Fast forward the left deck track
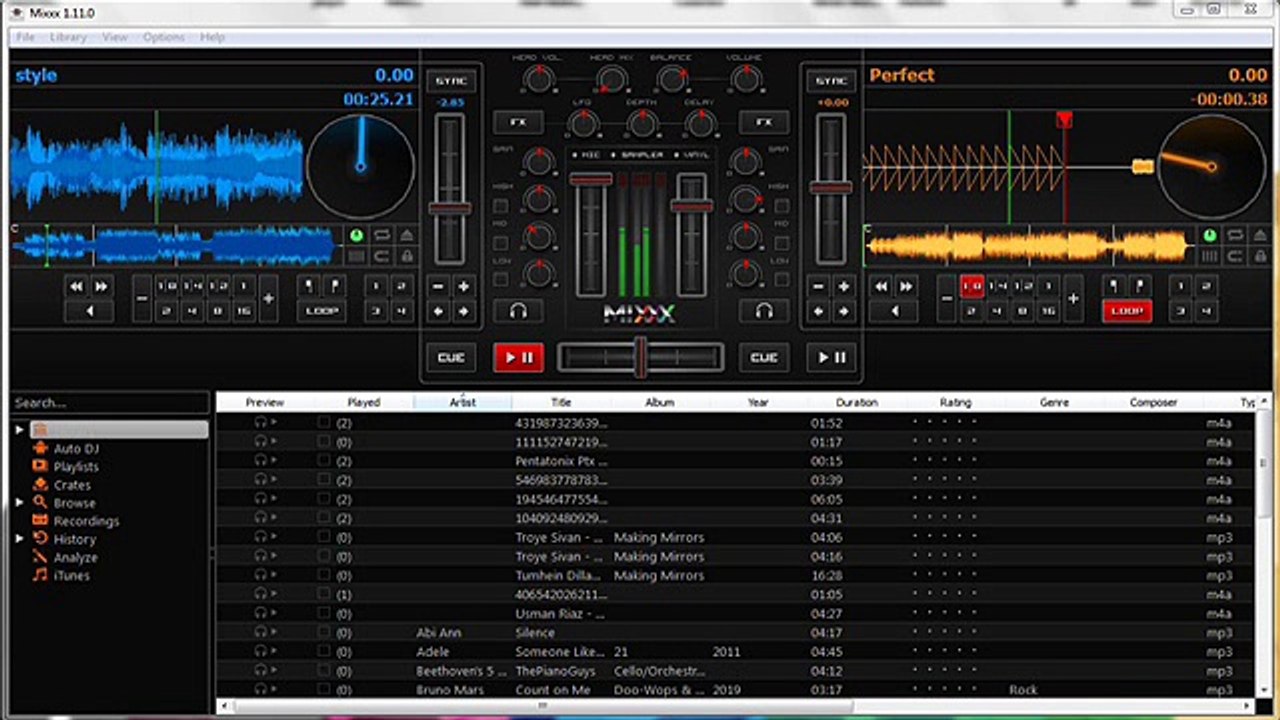 101,286
